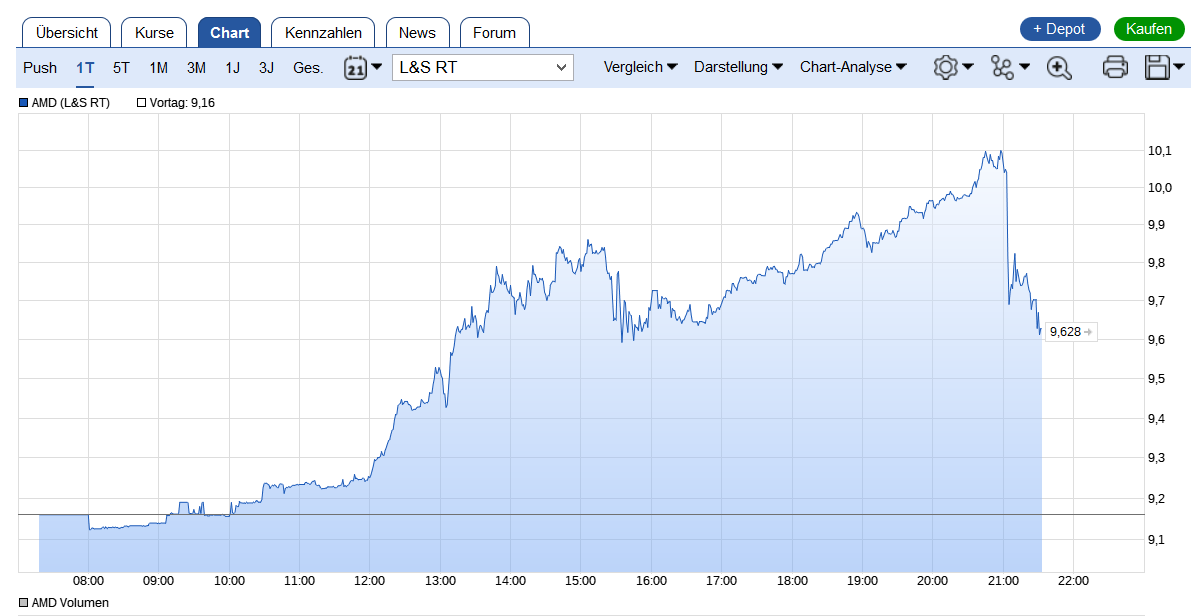1197x616 pixels.
Task: Expand the Chart-Analyse dropdown
Action: [853, 67]
